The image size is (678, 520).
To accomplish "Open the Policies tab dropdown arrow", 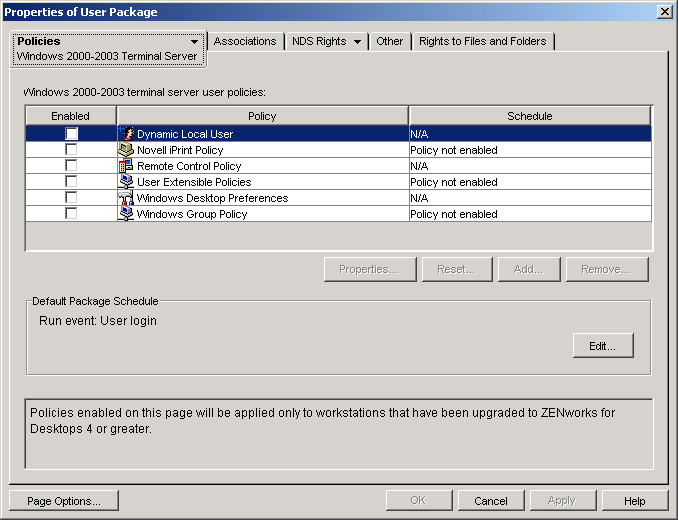I will pos(194,42).
